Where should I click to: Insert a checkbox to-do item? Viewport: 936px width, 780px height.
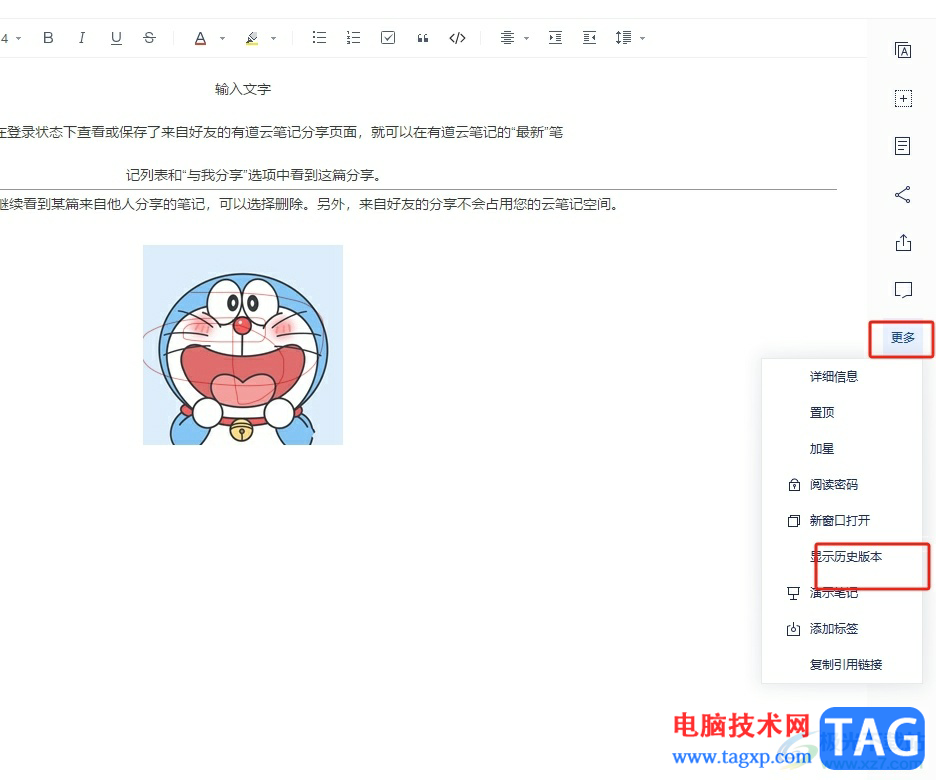tap(388, 38)
